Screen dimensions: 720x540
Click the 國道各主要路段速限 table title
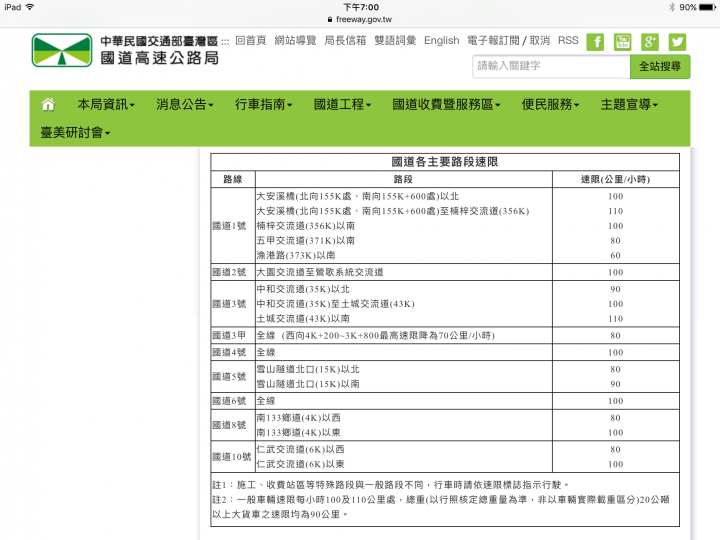445,162
